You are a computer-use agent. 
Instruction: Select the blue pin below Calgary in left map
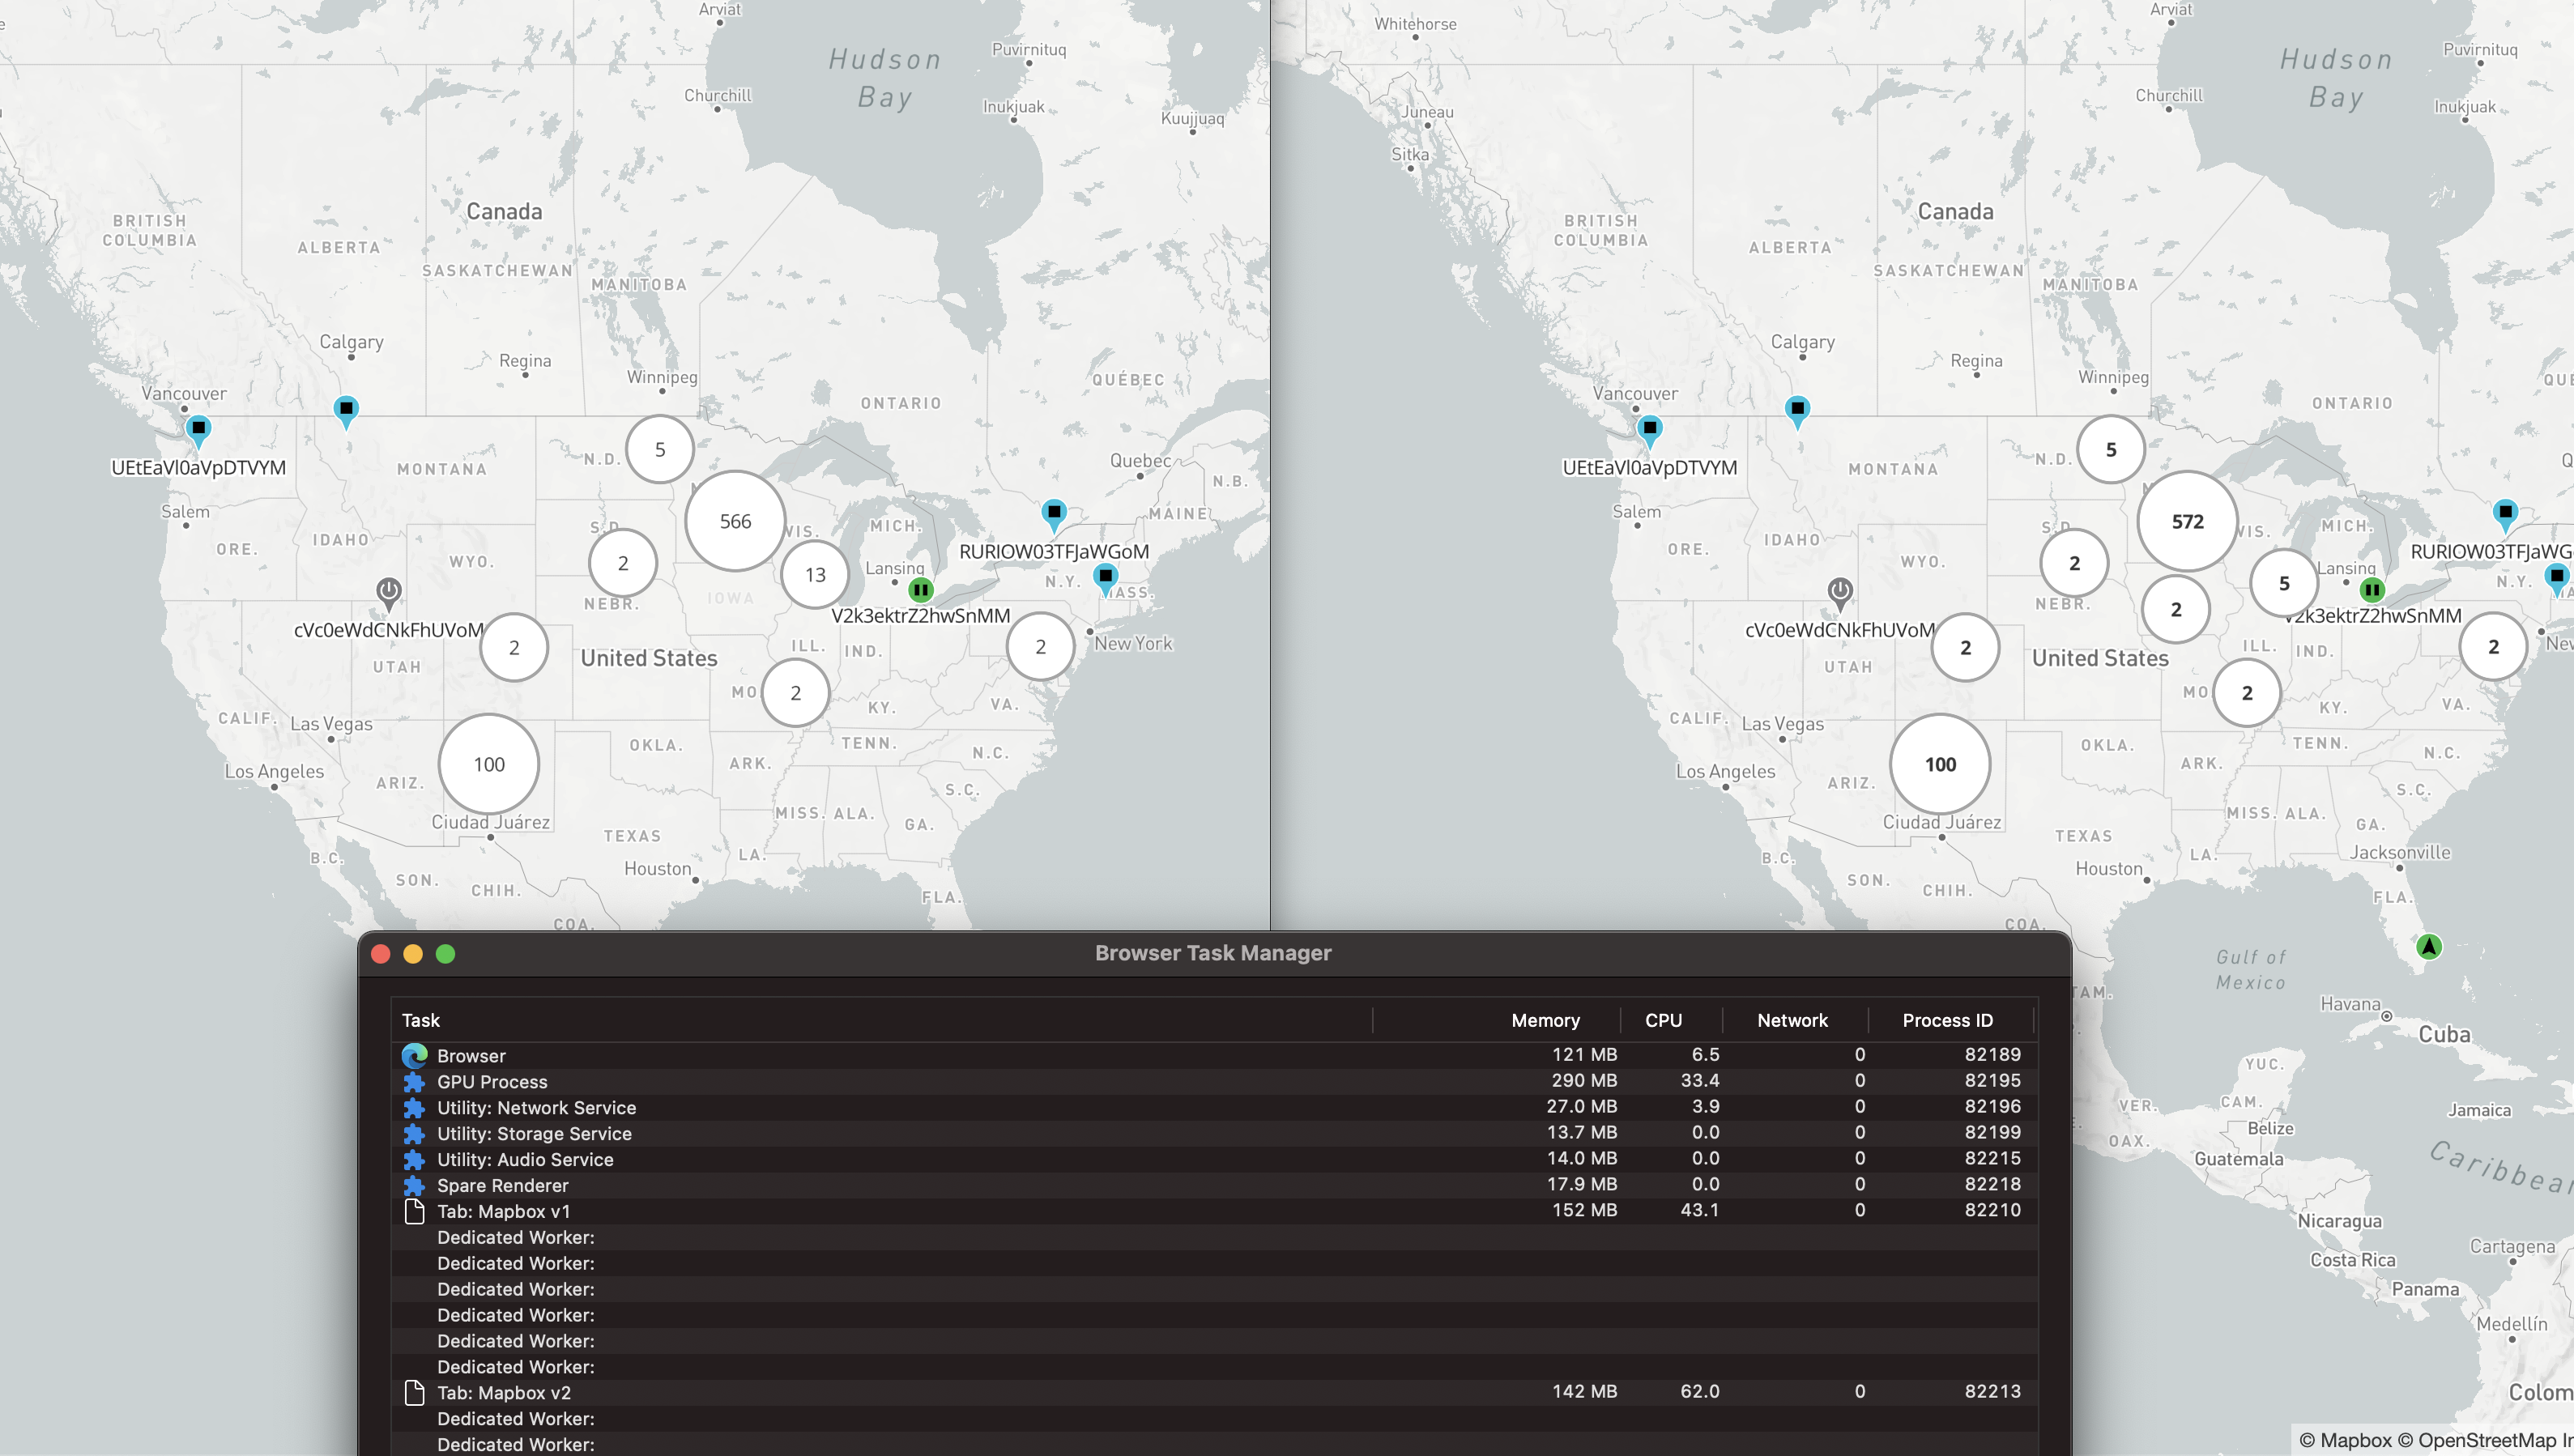[346, 411]
